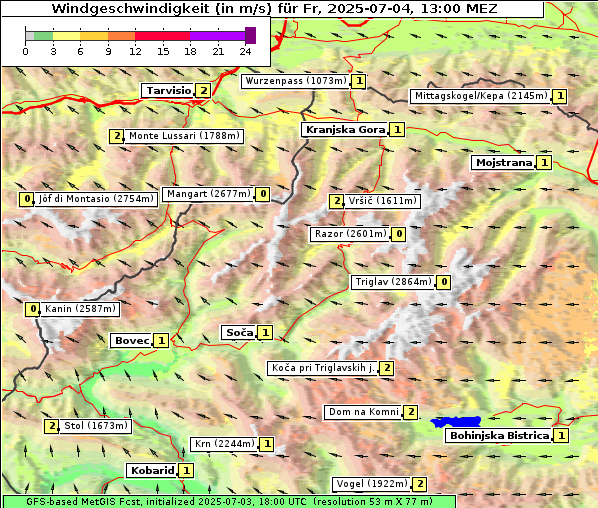Select the Mittagskogel/Kepa (2145m) label

[481, 96]
